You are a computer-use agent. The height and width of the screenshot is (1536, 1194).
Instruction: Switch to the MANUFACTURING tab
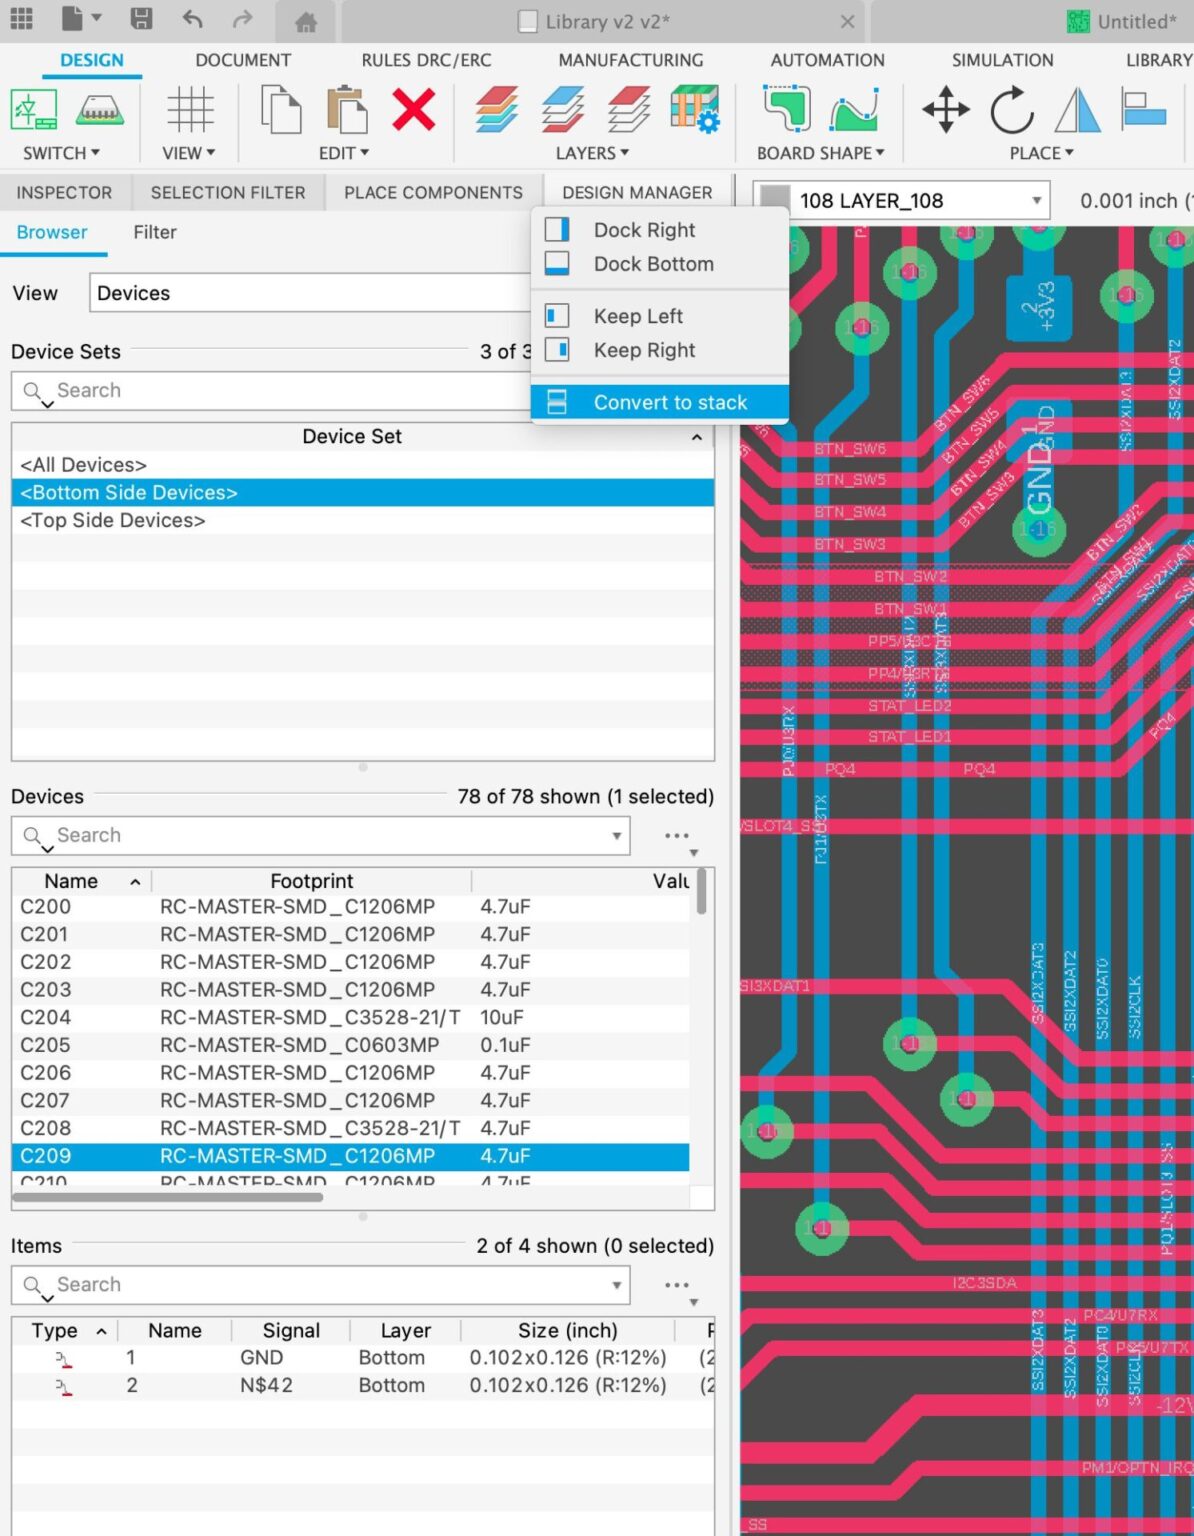629,60
